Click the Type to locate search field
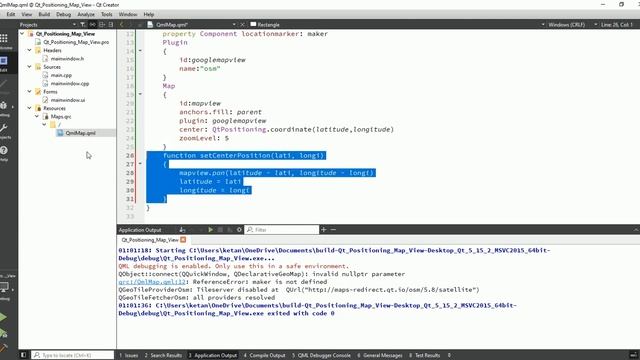The width and height of the screenshot is (640, 360). pos(73,355)
